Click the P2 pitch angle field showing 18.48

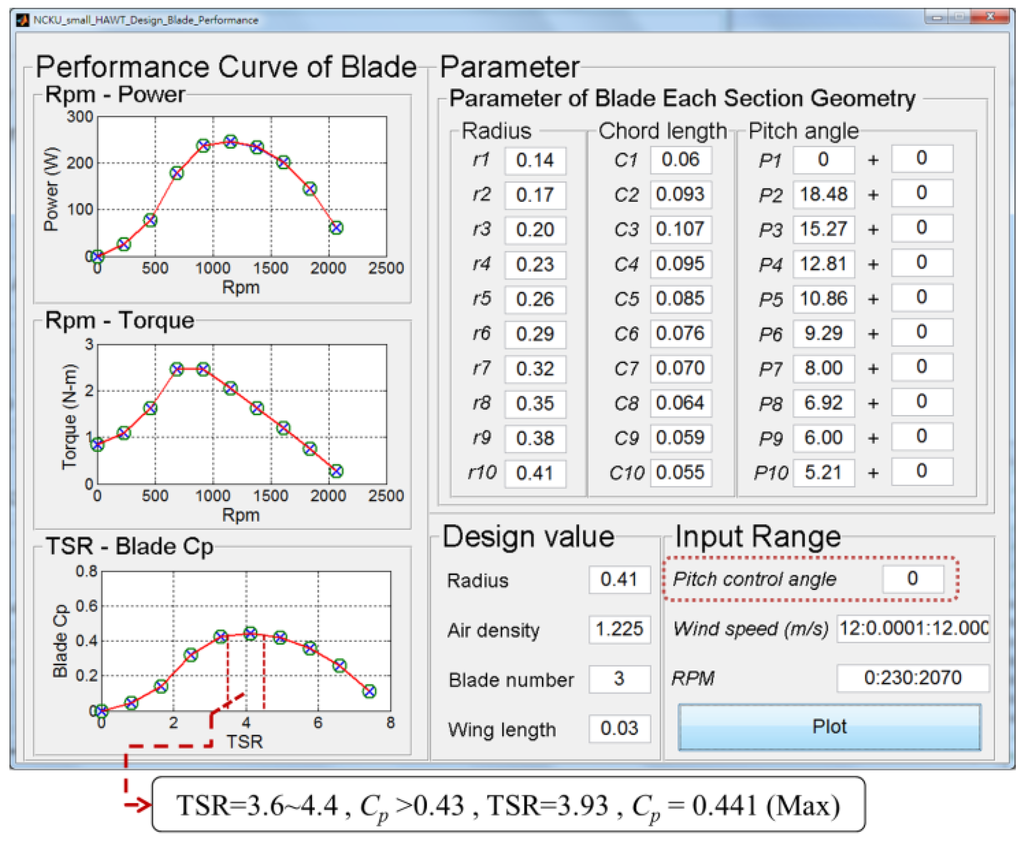click(x=824, y=194)
